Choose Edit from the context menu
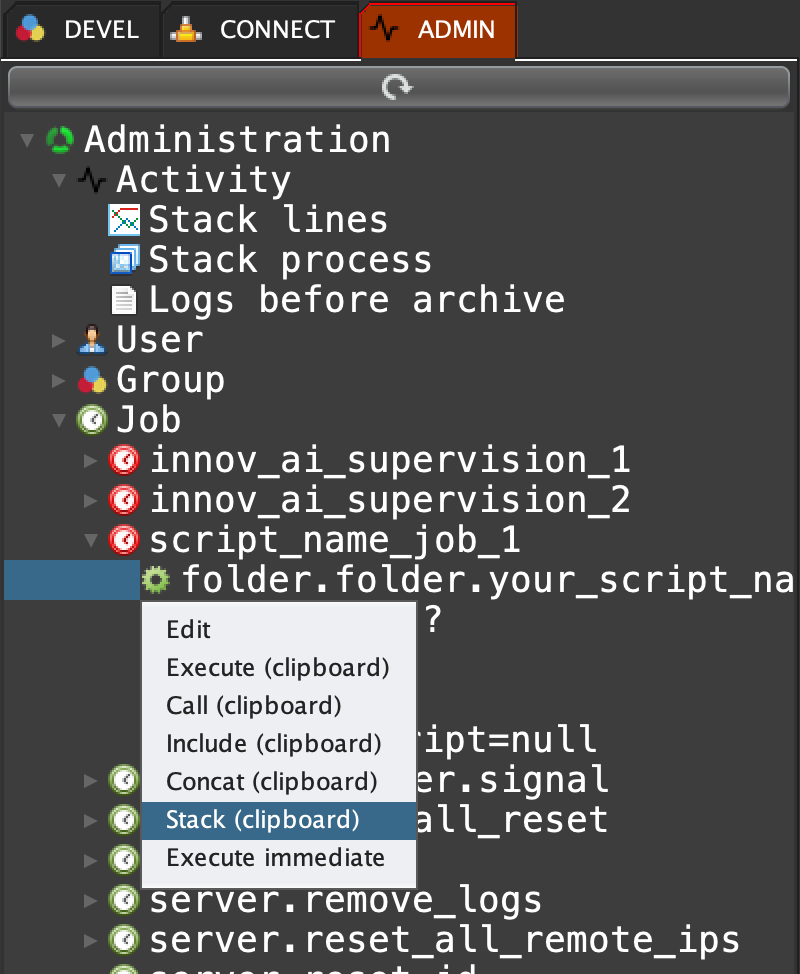 tap(189, 630)
